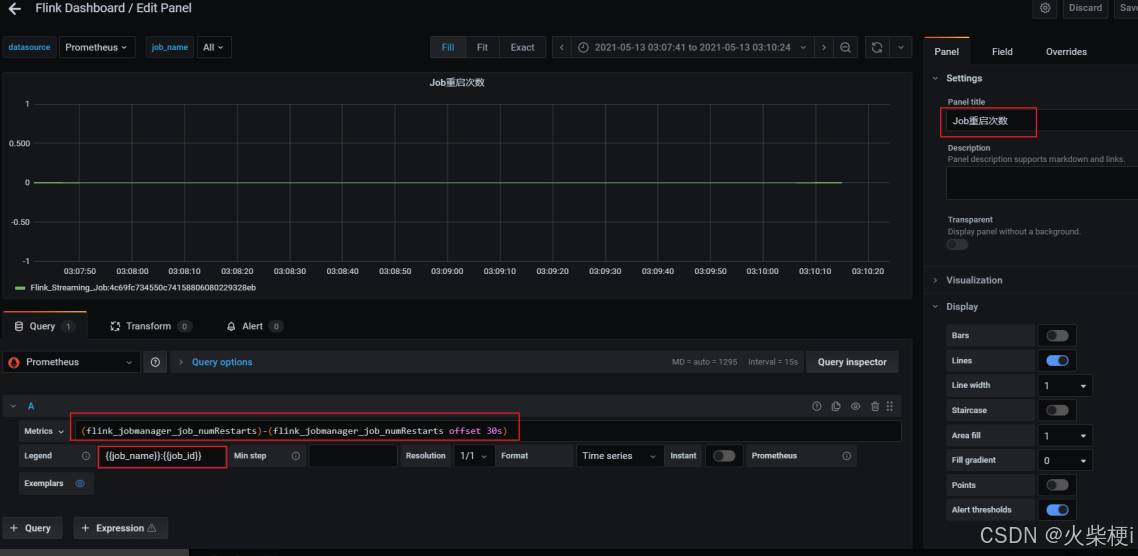Viewport: 1138px width, 556px height.
Task: Click the Min step info icon
Action: coord(295,456)
